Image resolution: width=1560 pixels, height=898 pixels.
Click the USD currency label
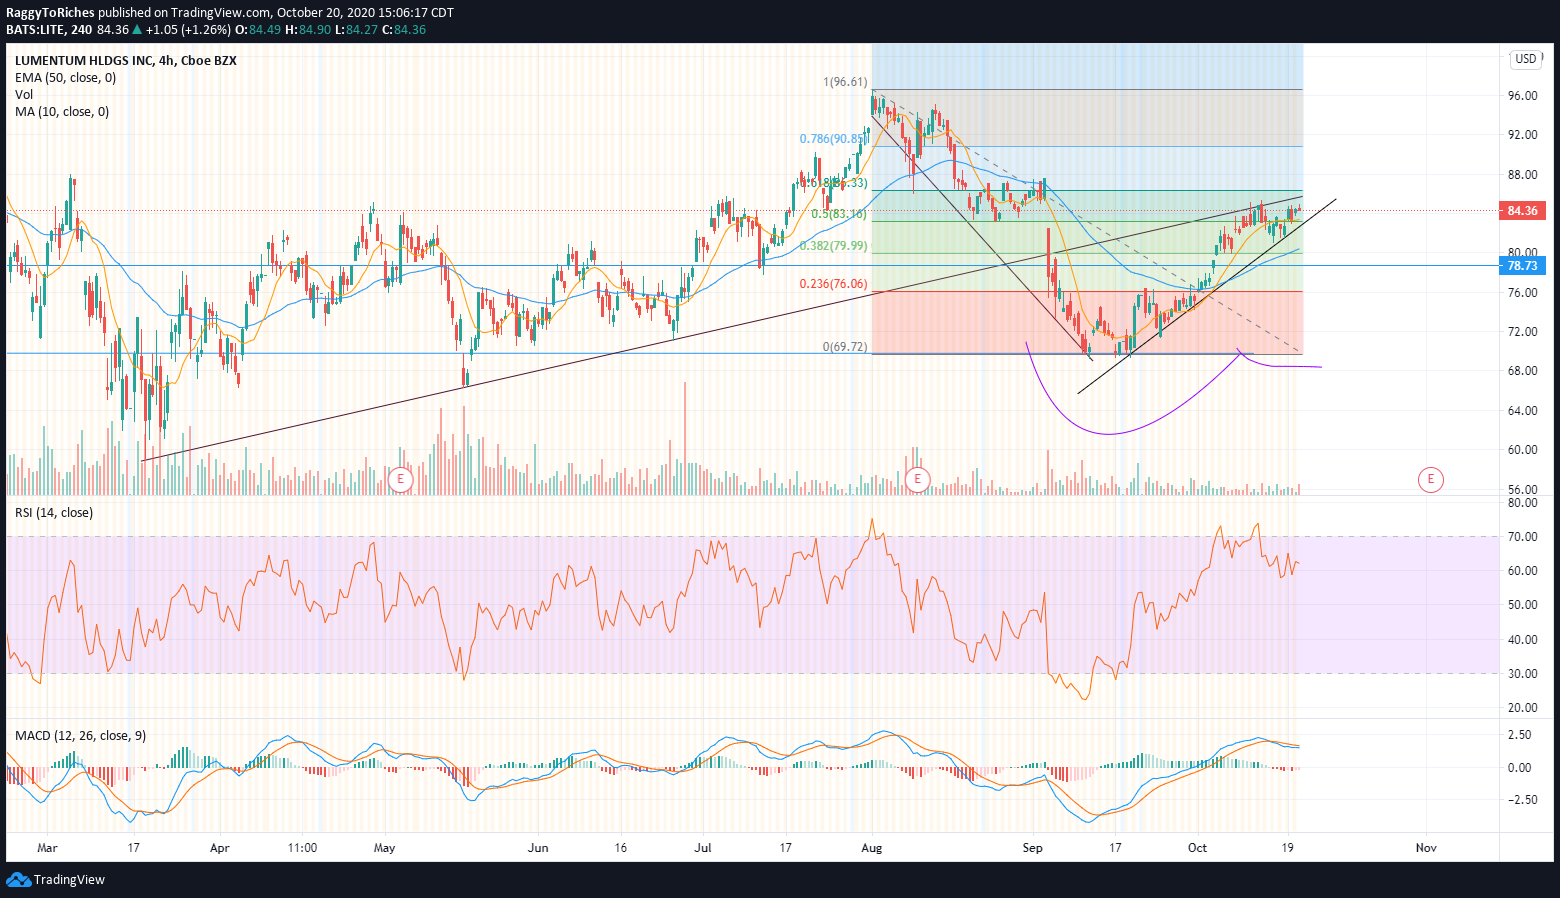(1525, 59)
